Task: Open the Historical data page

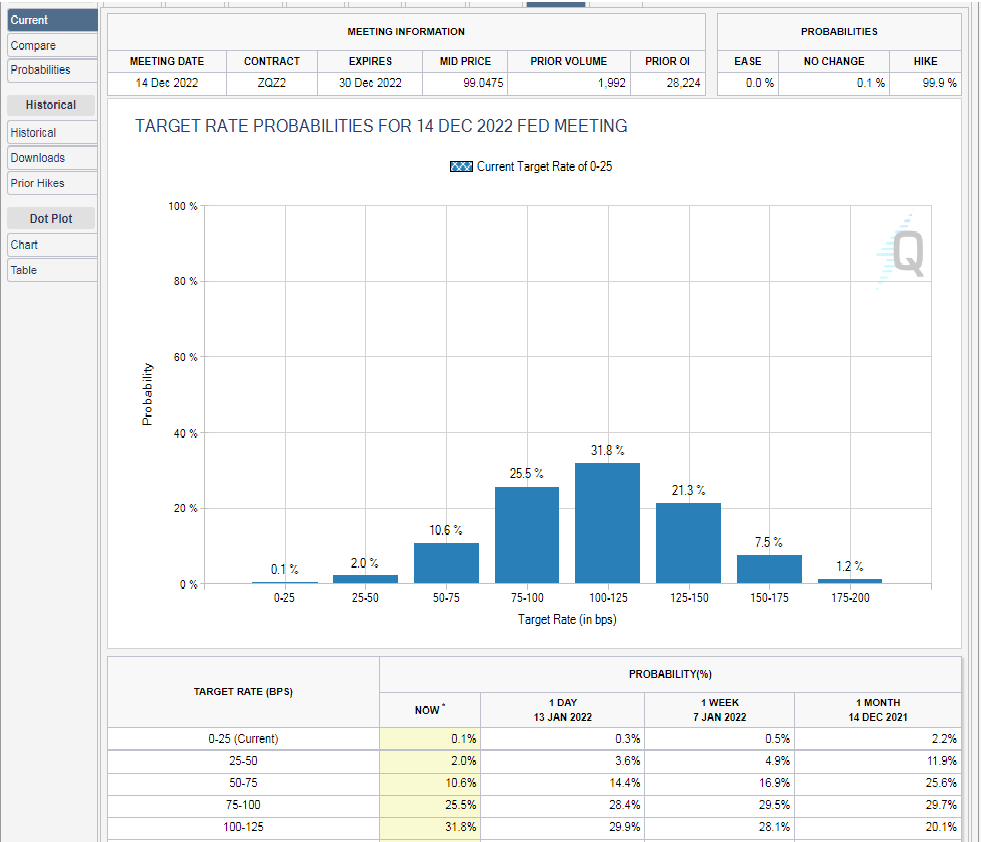Action: 52,133
